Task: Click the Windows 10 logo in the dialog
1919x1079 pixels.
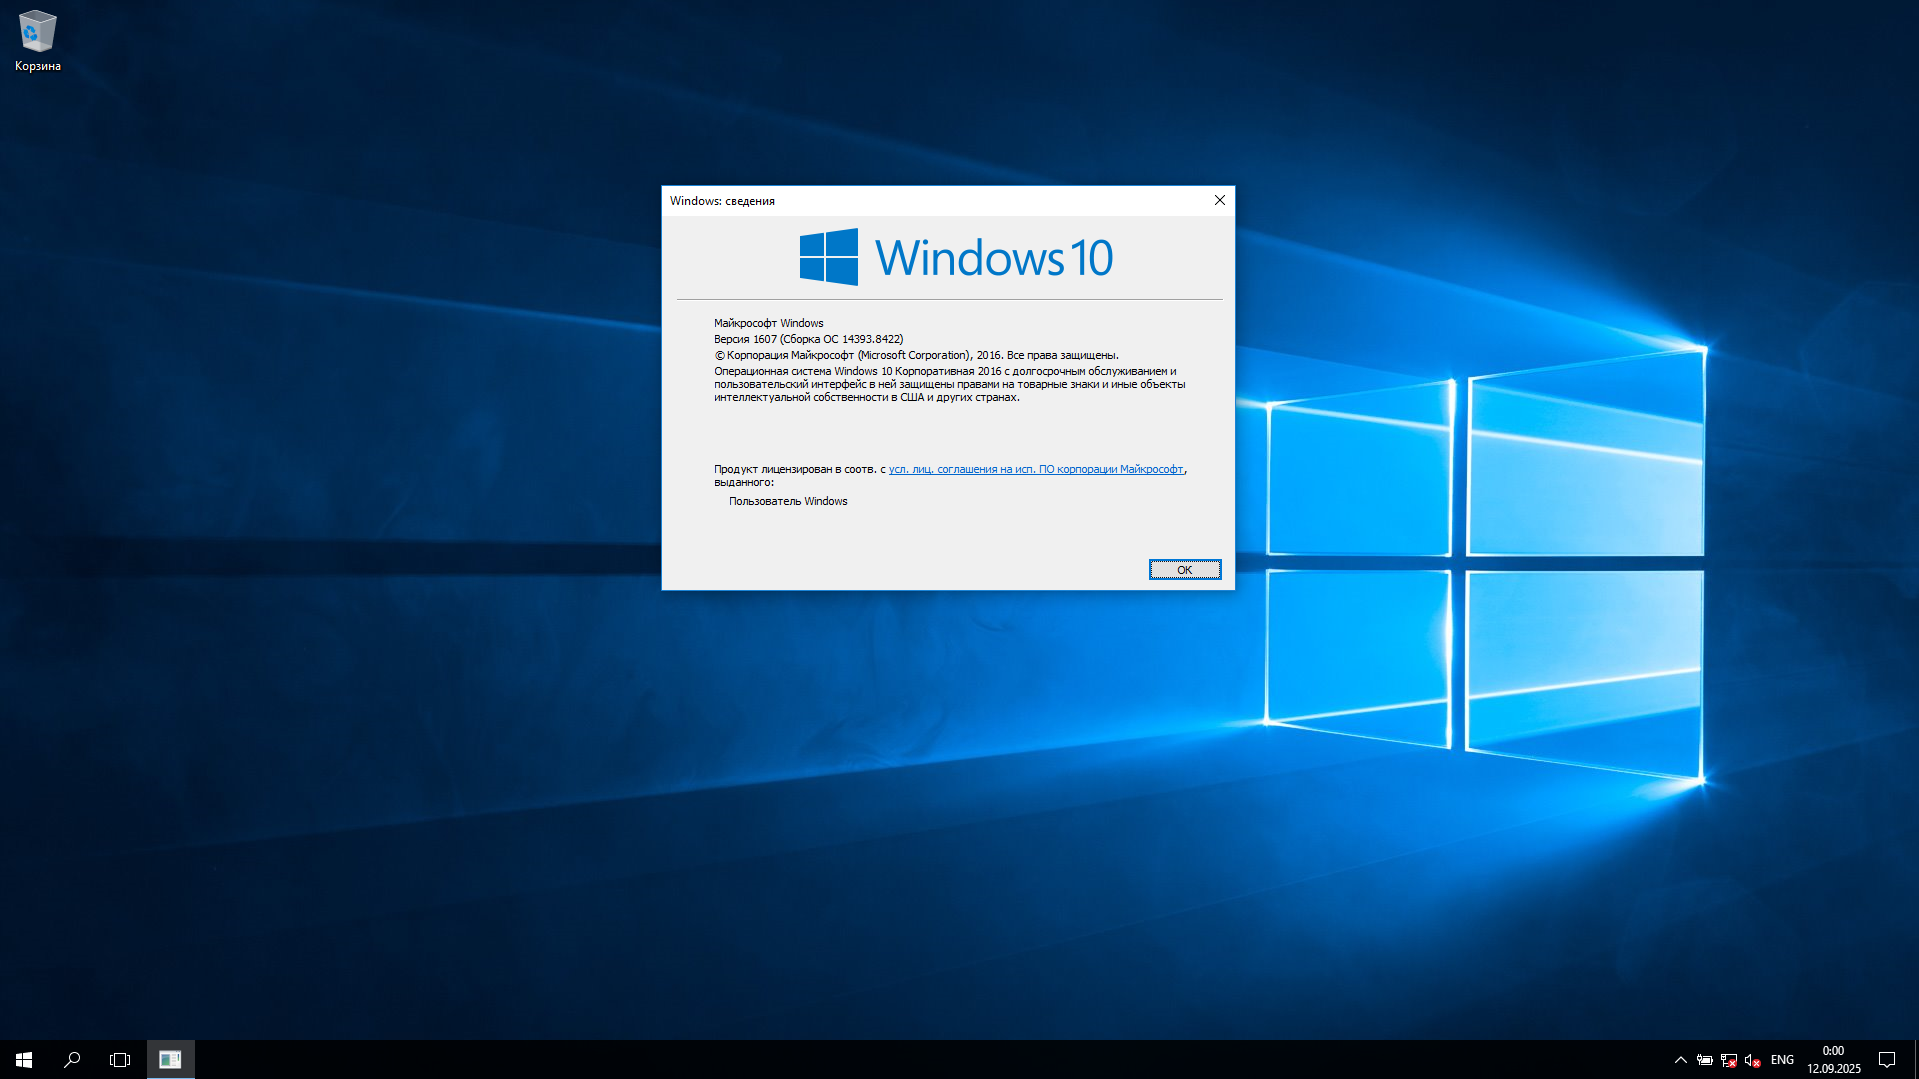Action: (x=956, y=257)
